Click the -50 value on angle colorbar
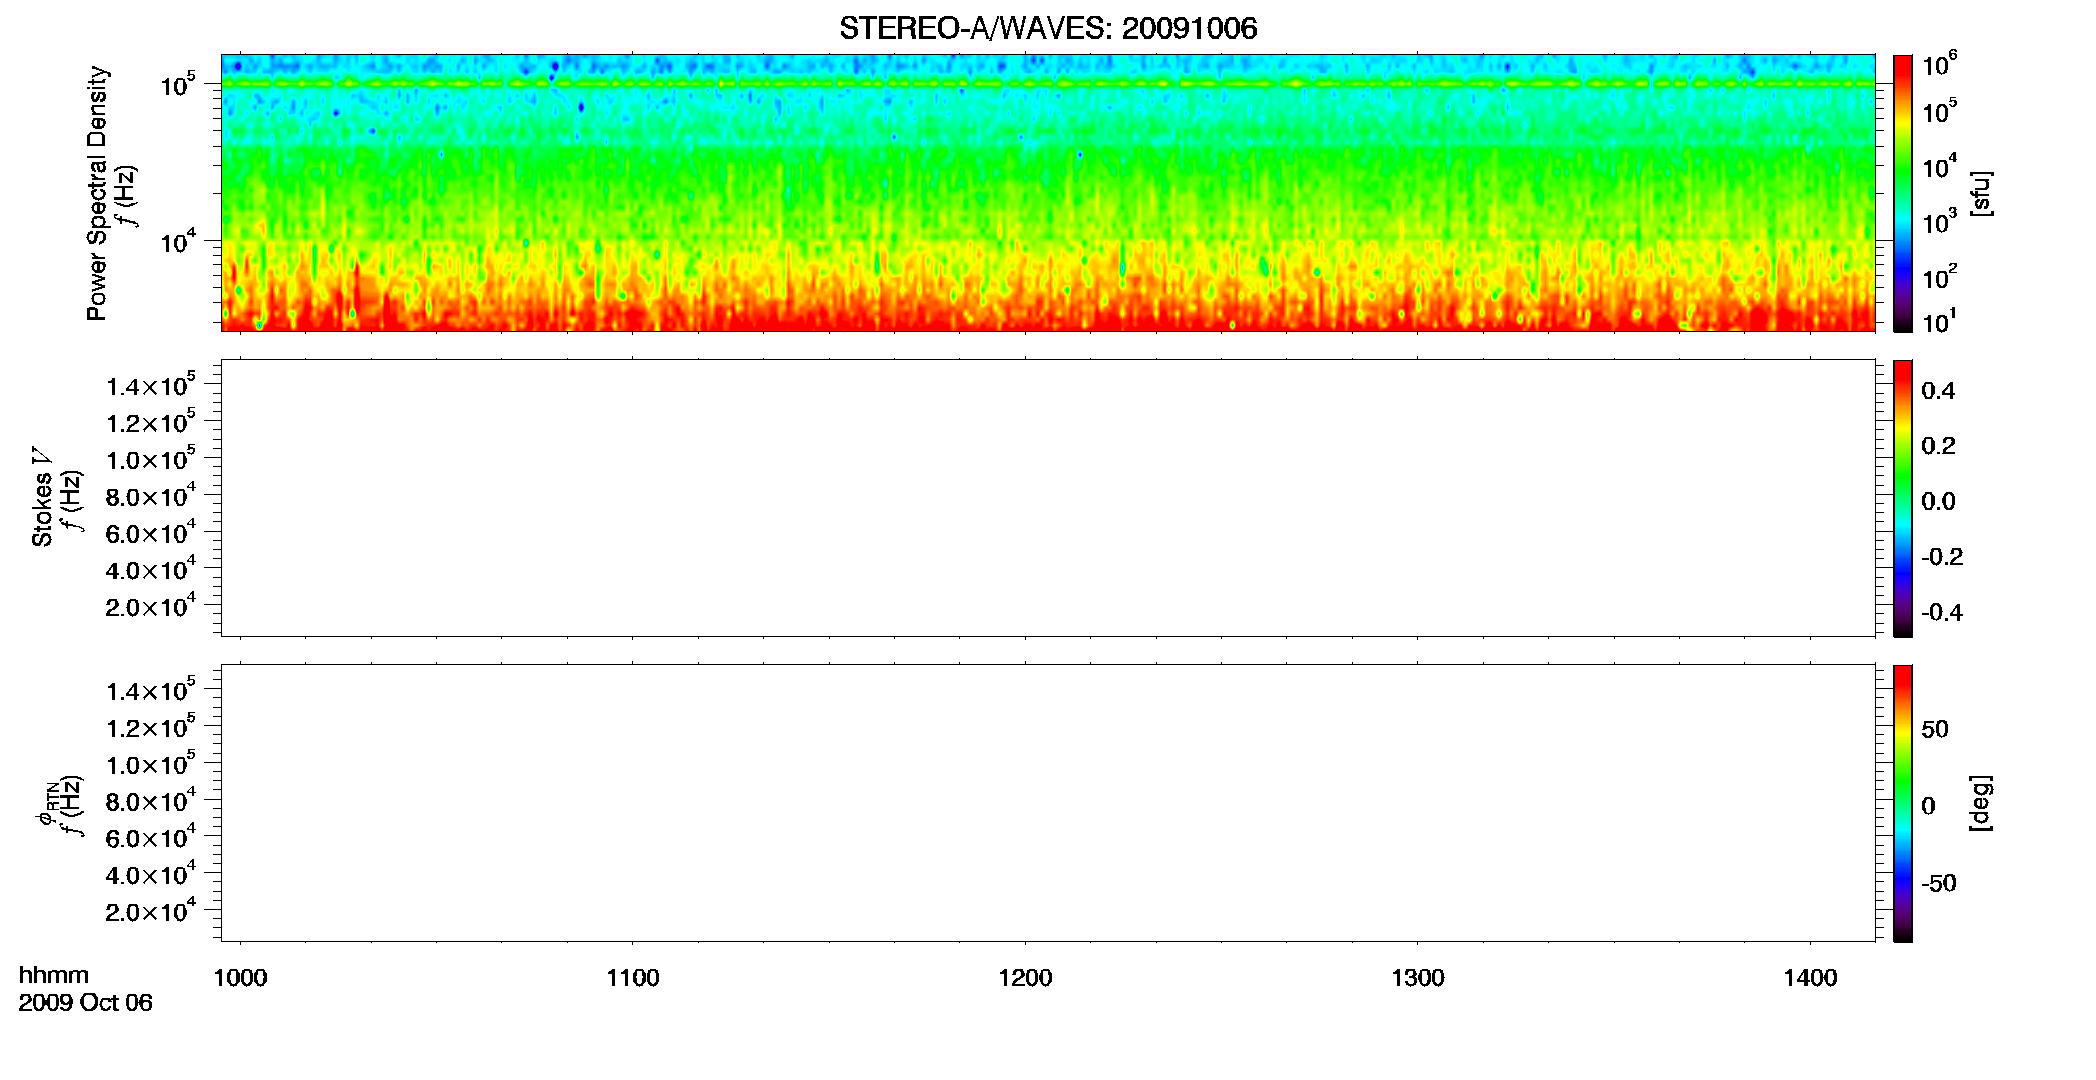Image resolution: width=2096 pixels, height=1080 pixels. (x=1939, y=884)
